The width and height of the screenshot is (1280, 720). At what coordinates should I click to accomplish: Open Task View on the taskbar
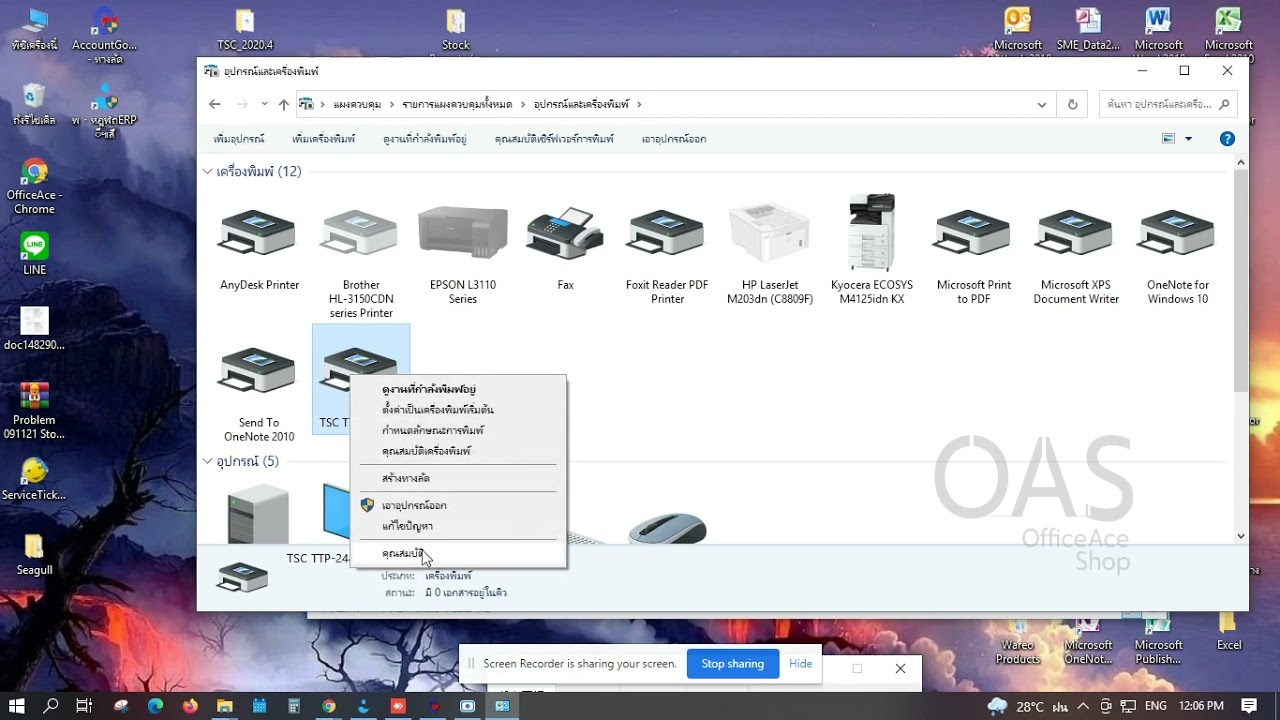coord(85,706)
